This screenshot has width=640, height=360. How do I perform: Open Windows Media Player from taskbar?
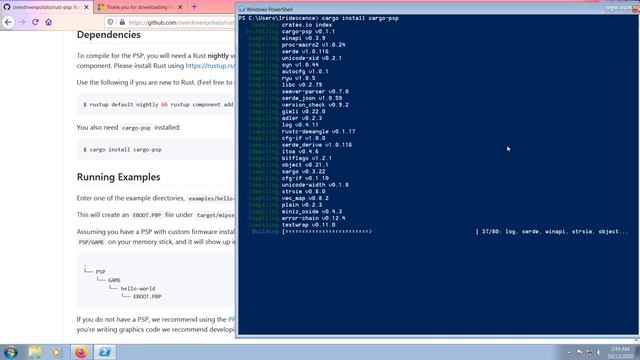coord(57,352)
